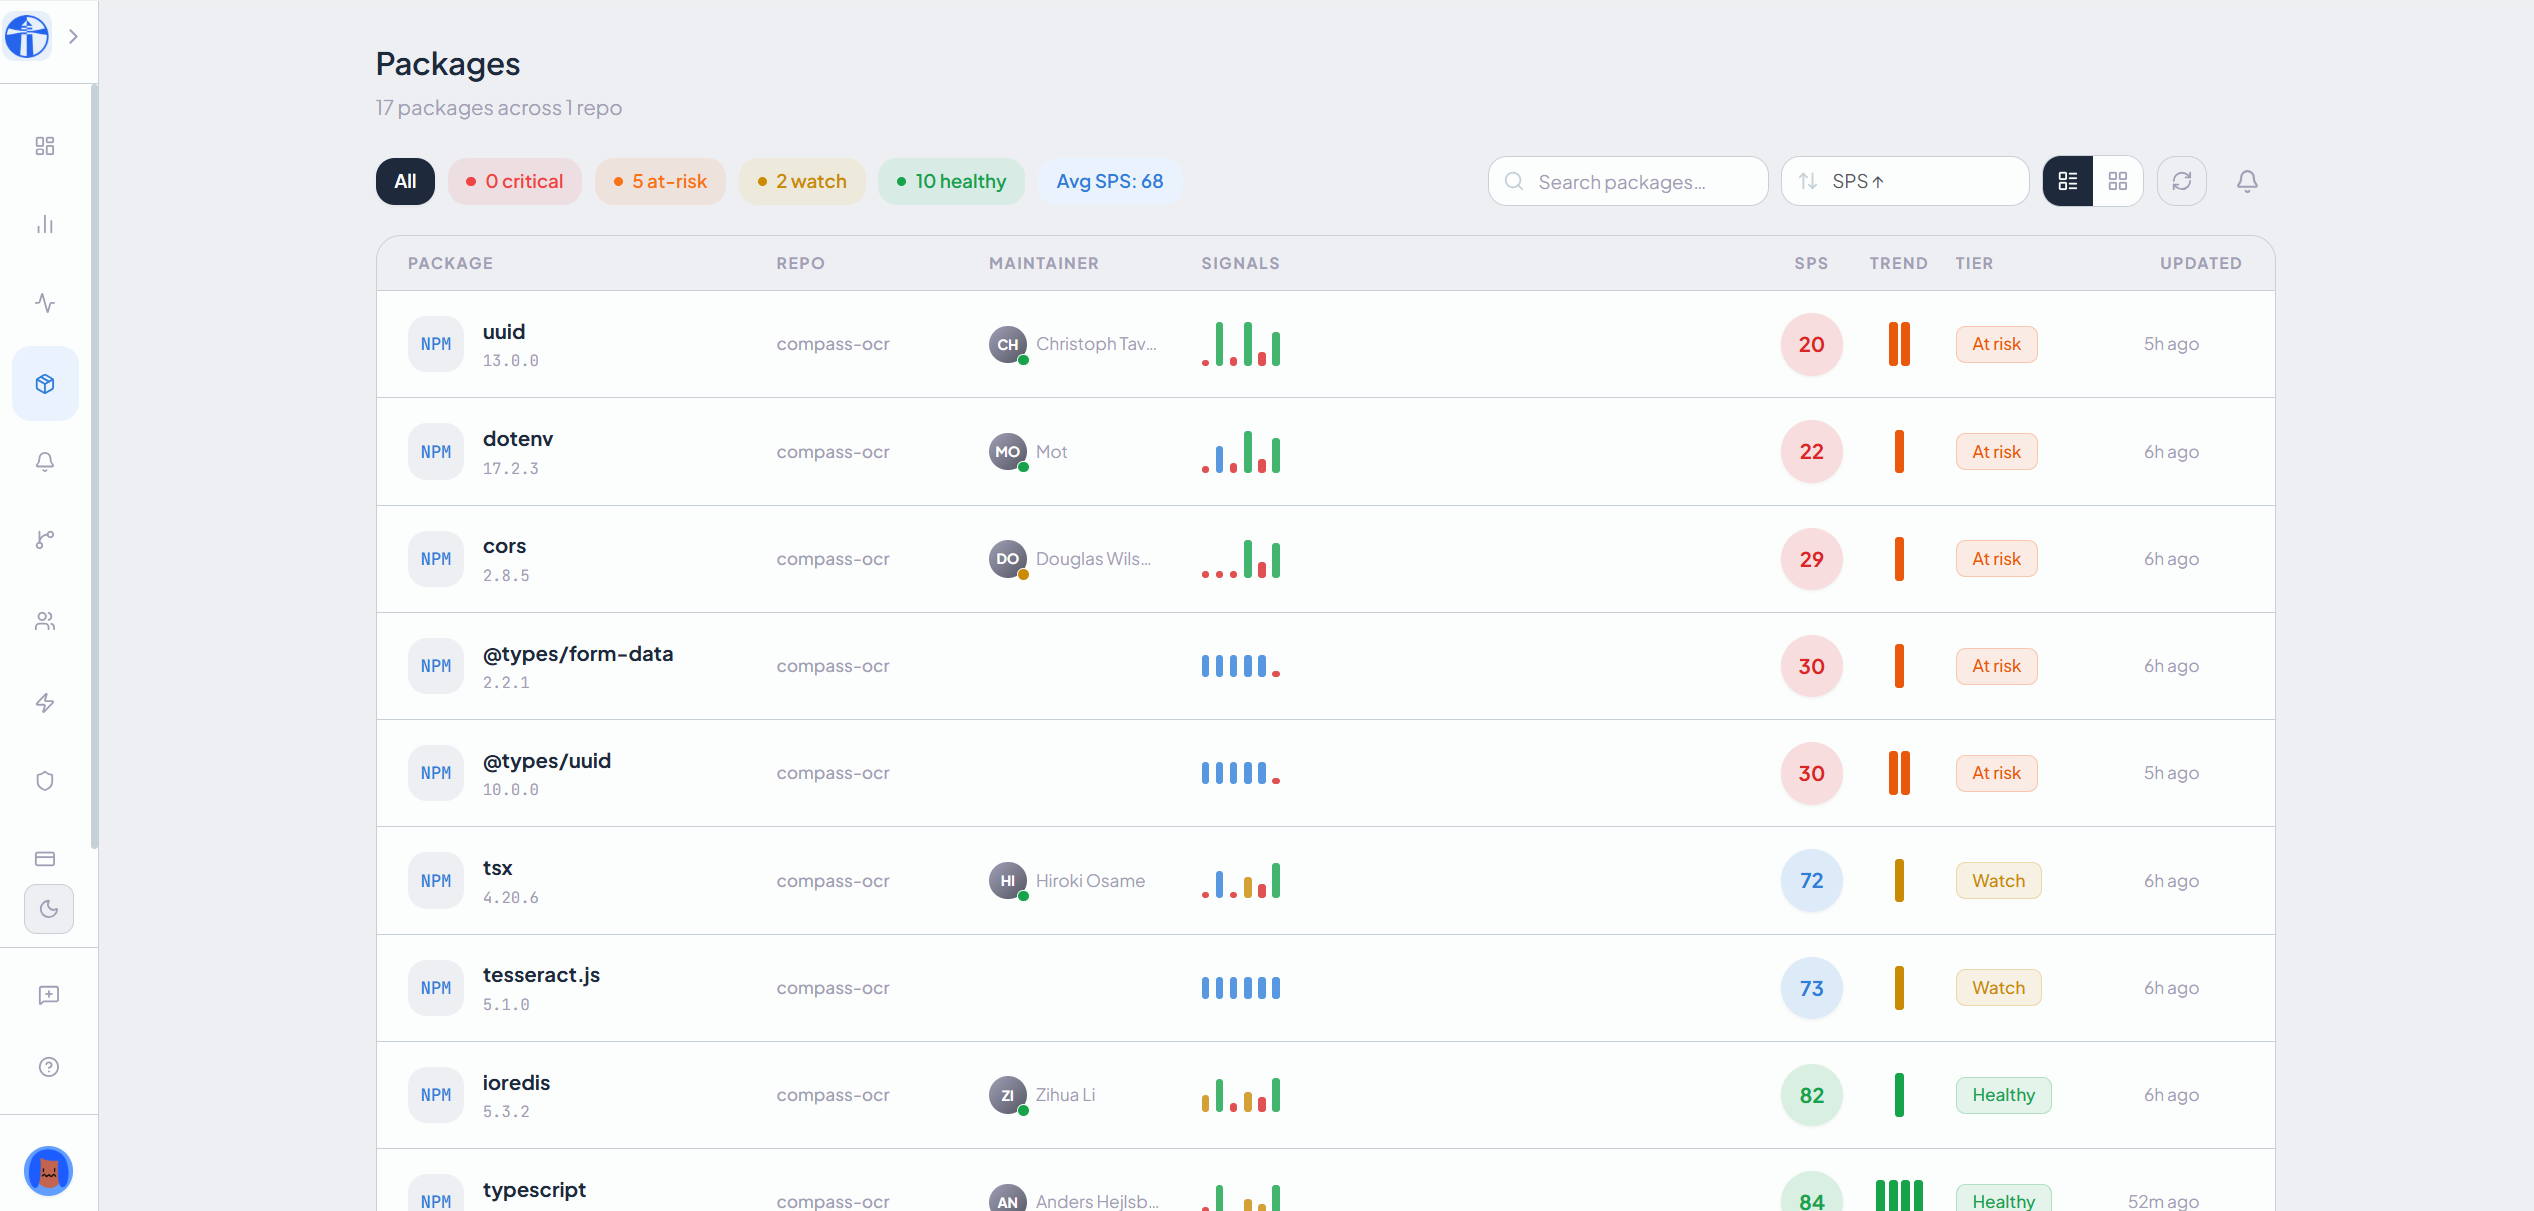Open the git branch sidebar icon

click(45, 540)
